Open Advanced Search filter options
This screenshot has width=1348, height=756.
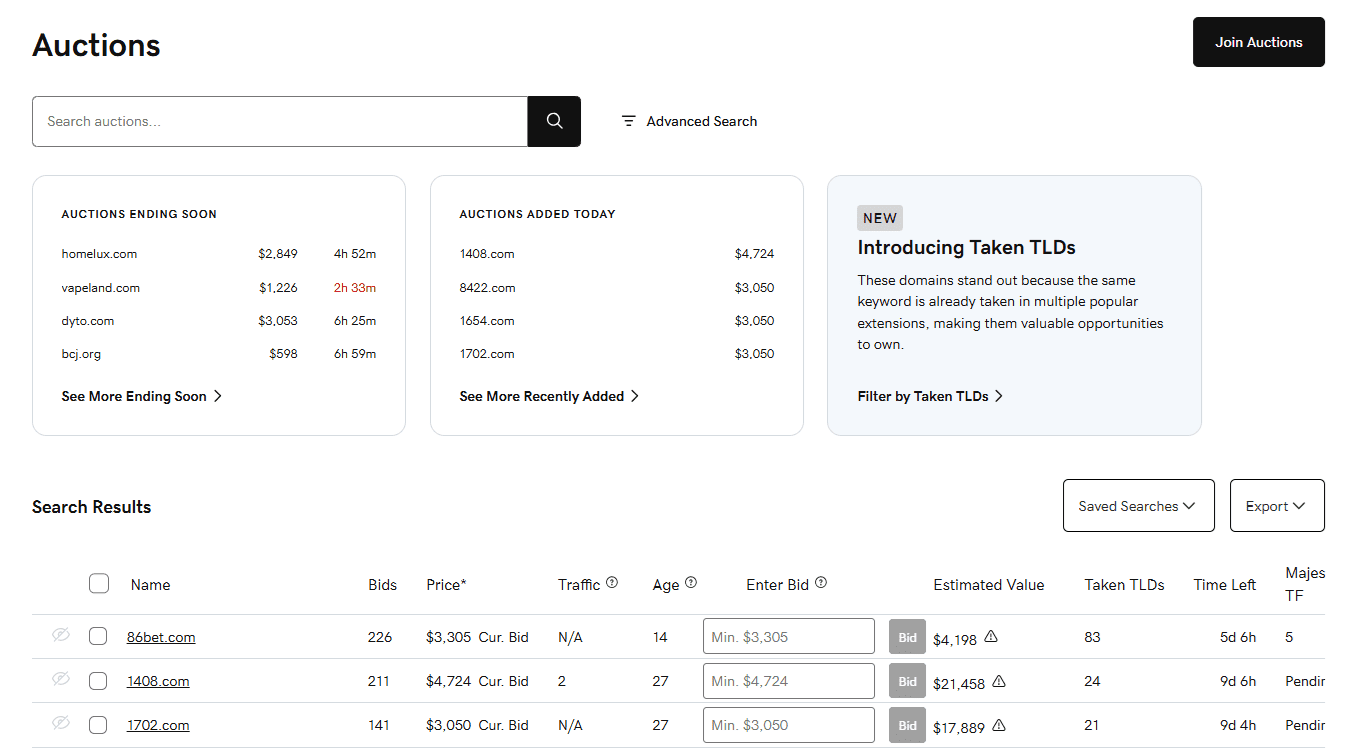coord(689,121)
